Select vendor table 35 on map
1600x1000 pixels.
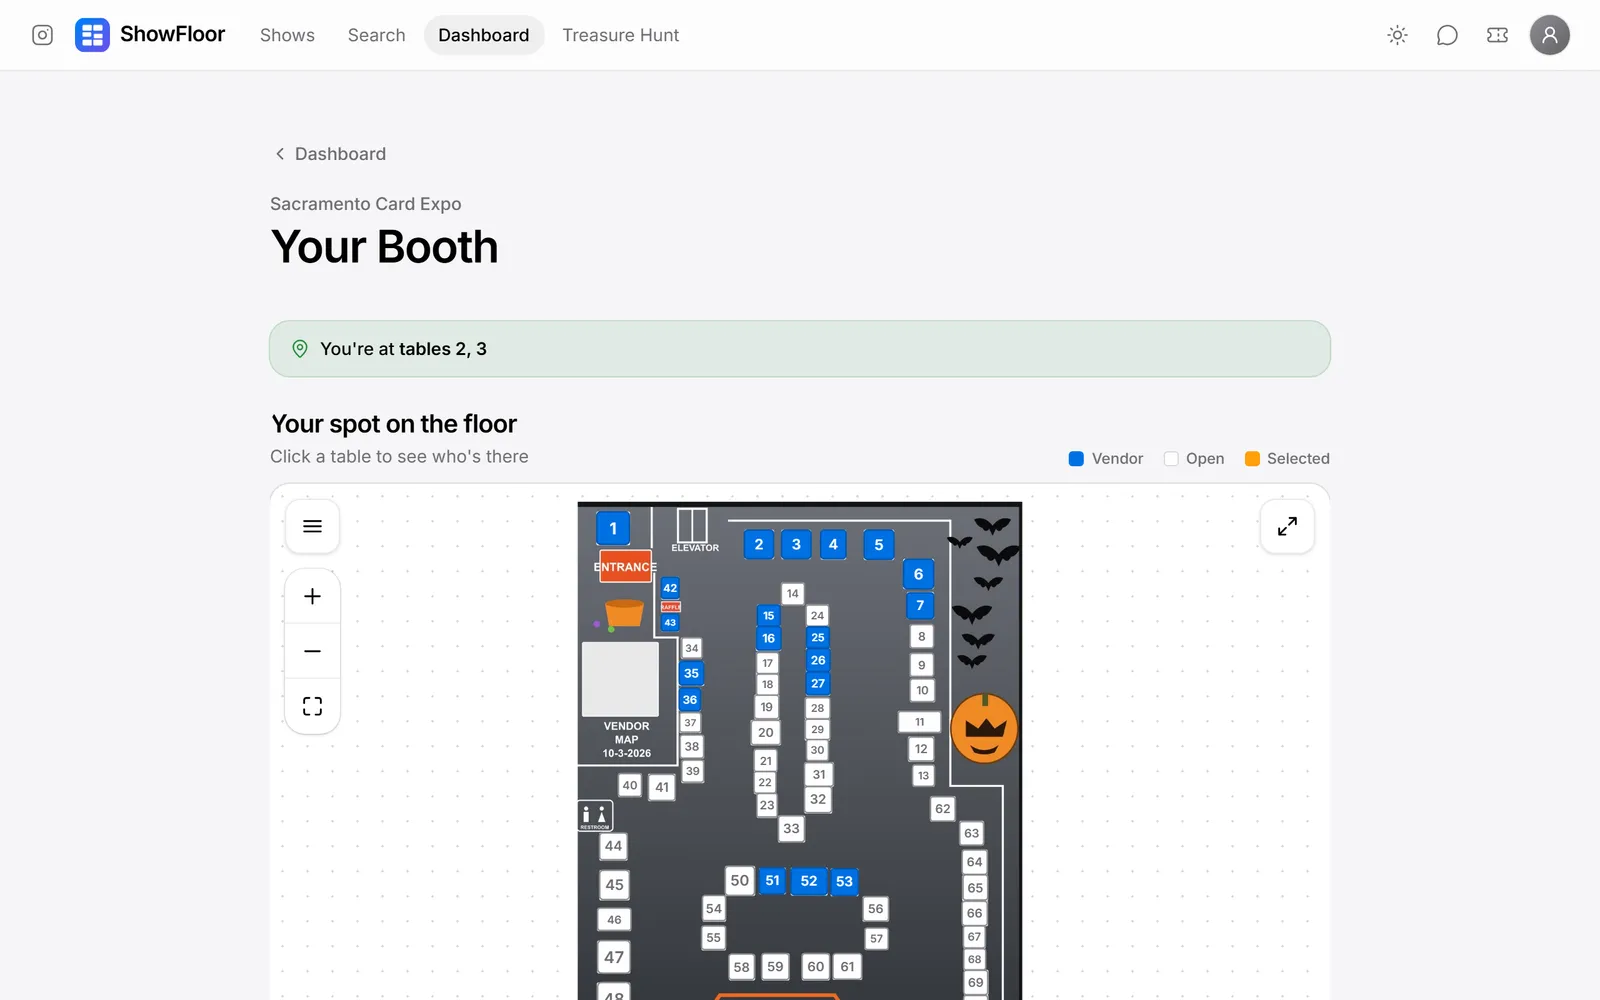(691, 673)
